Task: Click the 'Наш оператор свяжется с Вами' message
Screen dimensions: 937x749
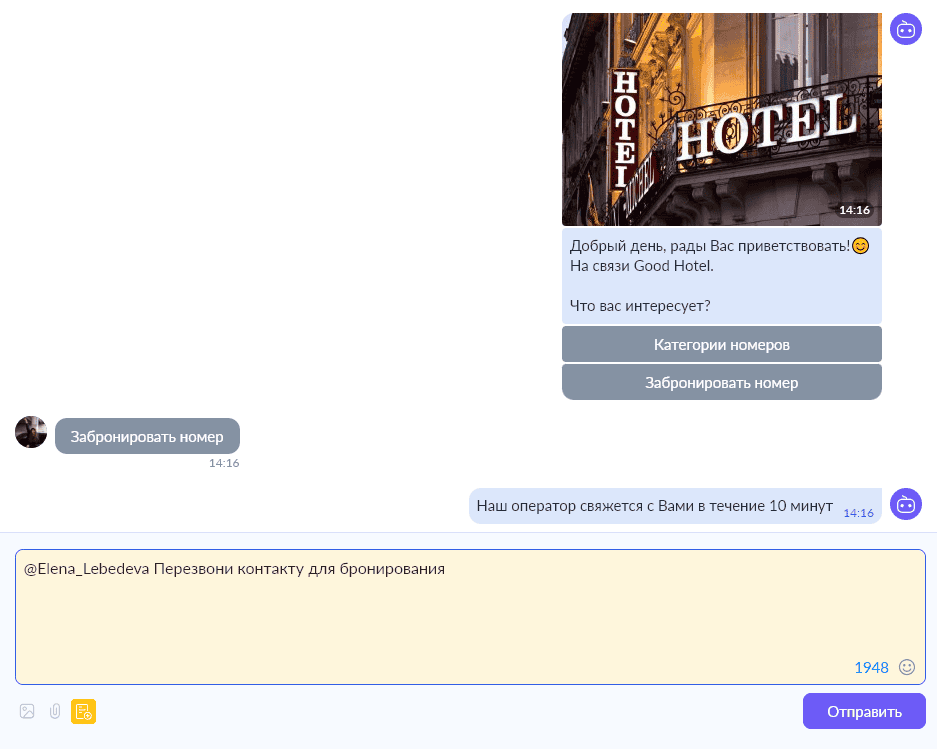Action: coord(675,506)
